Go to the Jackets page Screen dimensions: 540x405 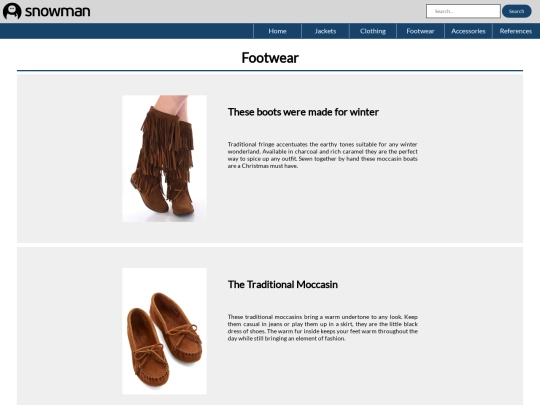point(325,31)
